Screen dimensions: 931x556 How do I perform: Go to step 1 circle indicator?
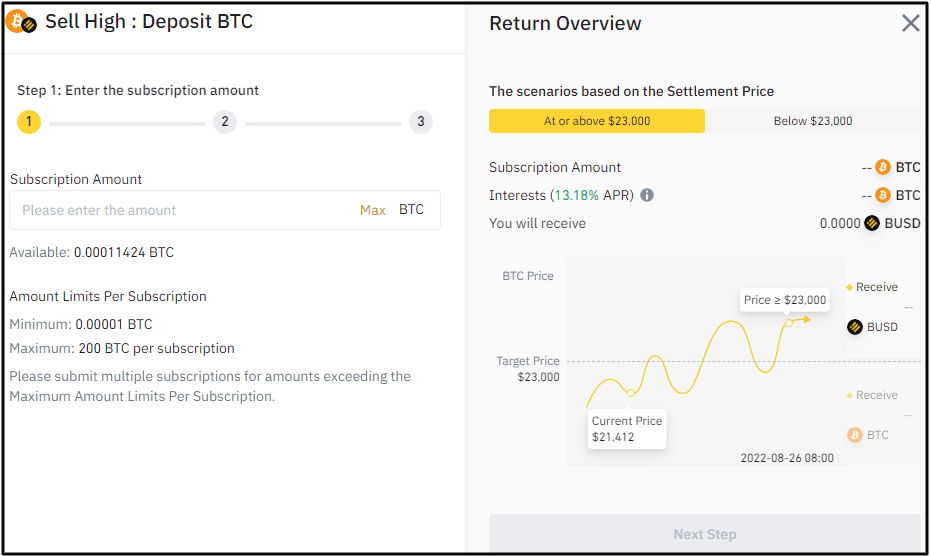(x=29, y=122)
